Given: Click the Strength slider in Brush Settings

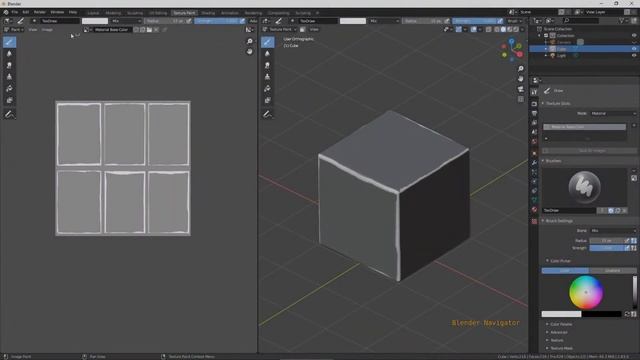Looking at the screenshot, I should 607,248.
